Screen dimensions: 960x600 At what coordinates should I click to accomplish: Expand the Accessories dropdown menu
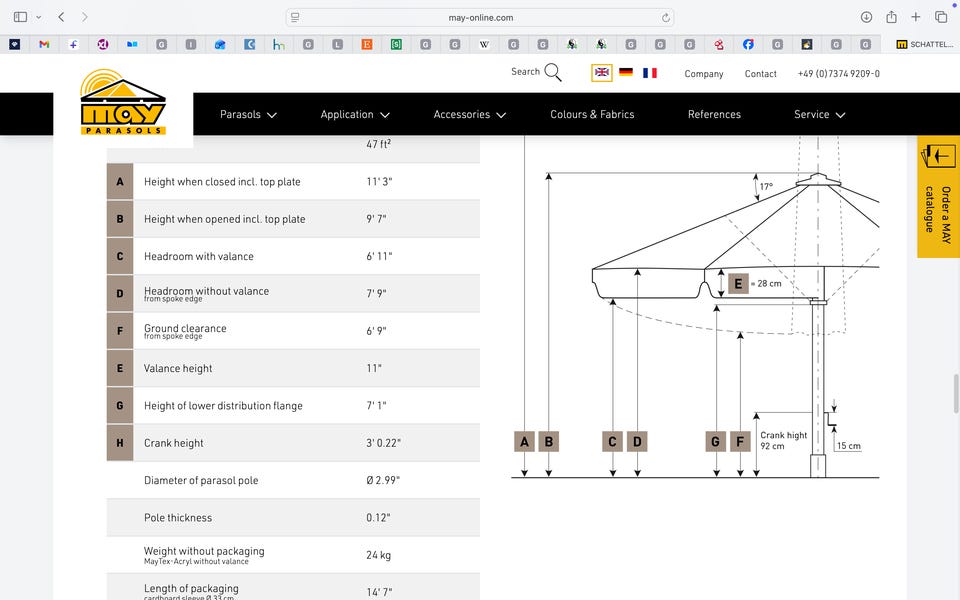[469, 115]
